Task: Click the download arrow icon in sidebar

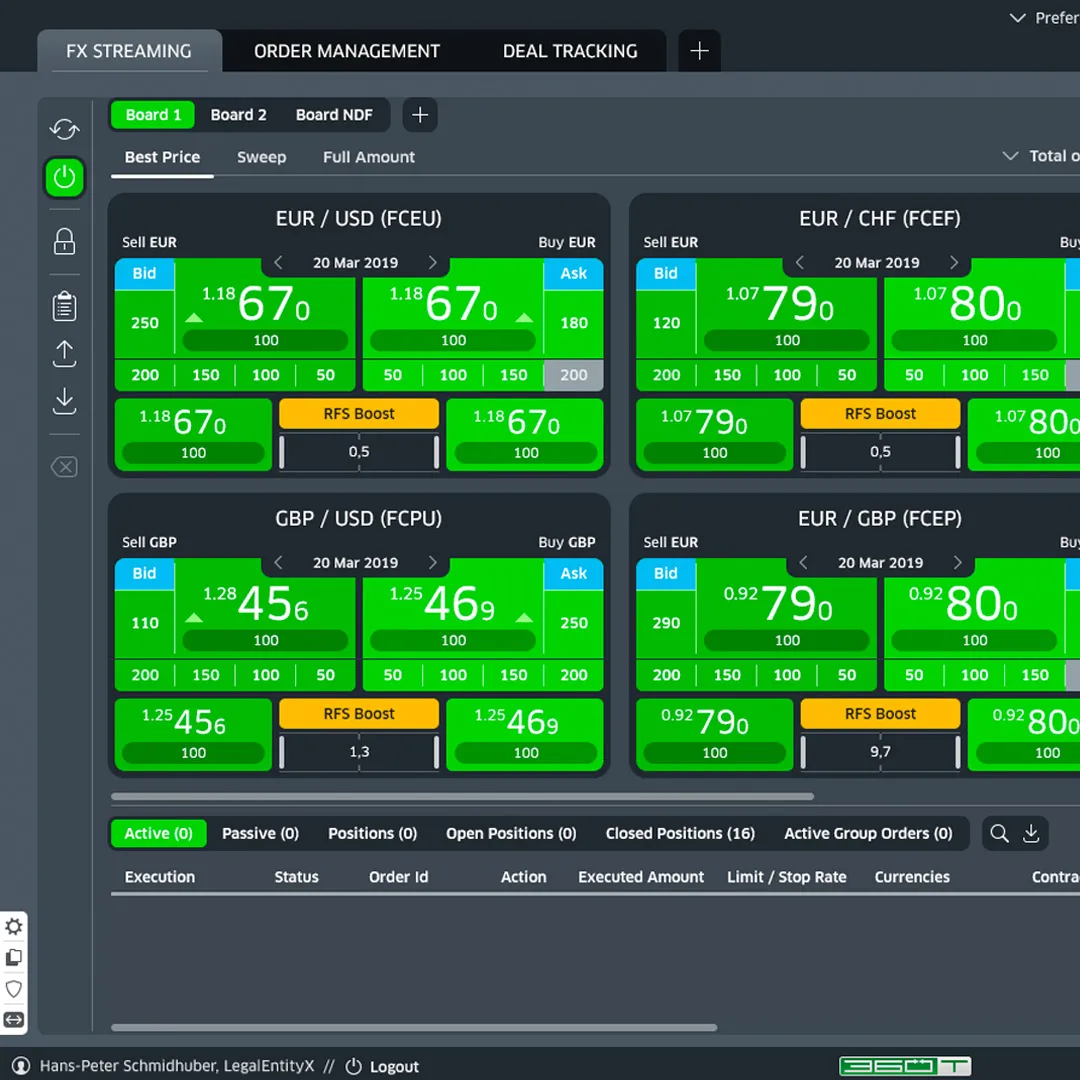Action: 64,400
